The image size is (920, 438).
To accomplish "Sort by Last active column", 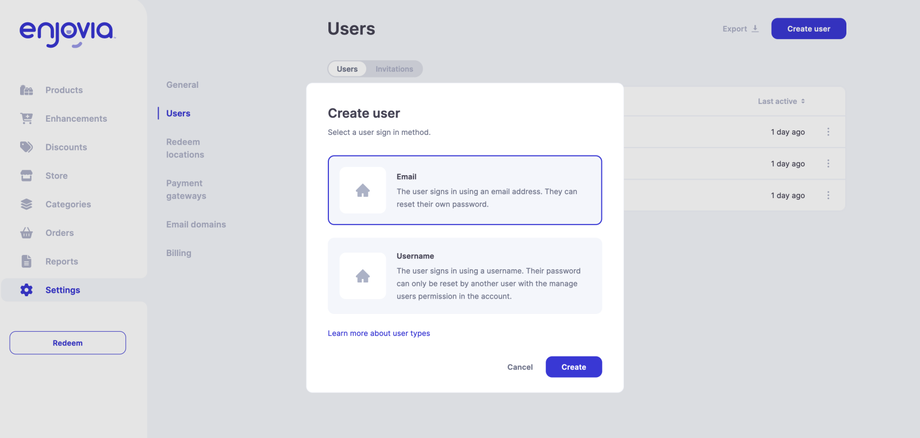I will pyautogui.click(x=781, y=101).
